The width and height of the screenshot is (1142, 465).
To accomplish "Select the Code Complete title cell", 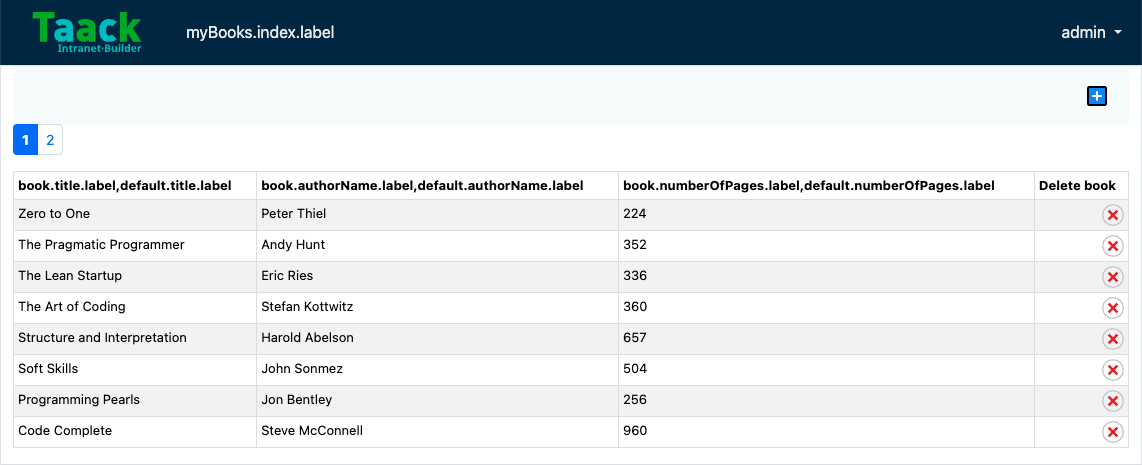I will [135, 431].
